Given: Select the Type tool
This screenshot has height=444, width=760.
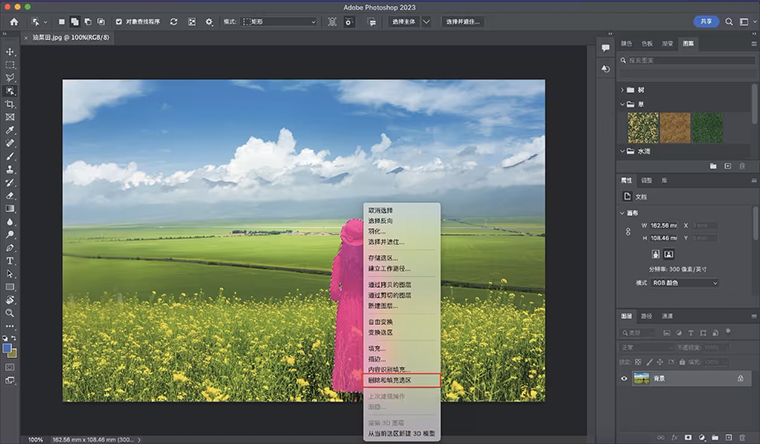Looking at the screenshot, I should (x=10, y=260).
